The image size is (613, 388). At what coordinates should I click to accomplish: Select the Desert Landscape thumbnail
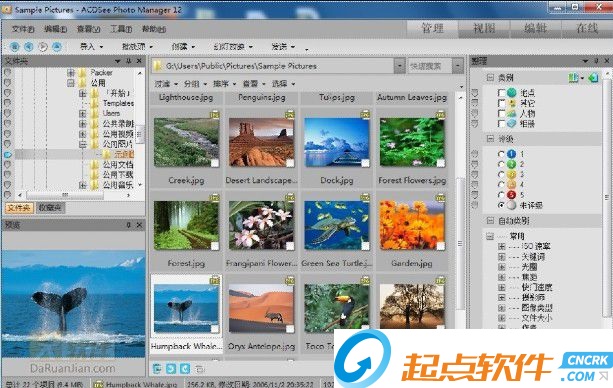coord(261,148)
